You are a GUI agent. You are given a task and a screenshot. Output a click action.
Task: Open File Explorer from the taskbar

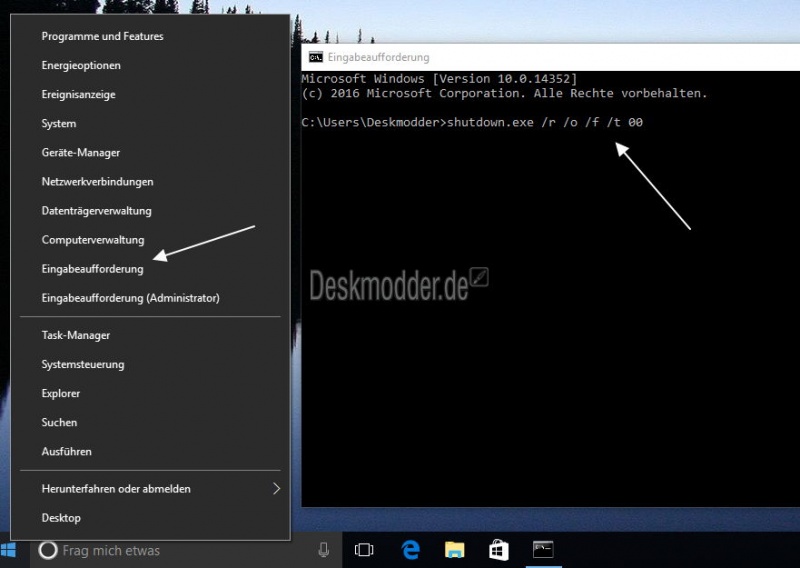[x=454, y=550]
